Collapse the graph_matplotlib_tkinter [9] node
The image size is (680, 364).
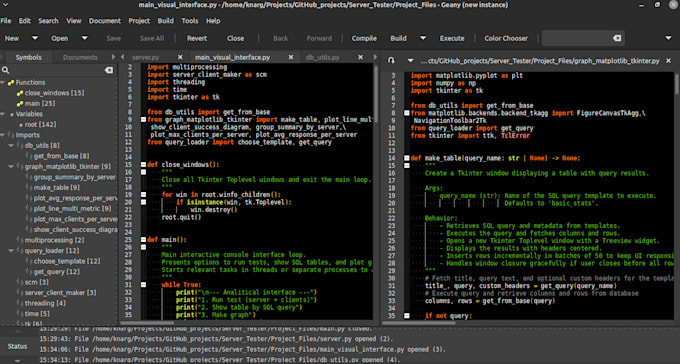click(12, 167)
